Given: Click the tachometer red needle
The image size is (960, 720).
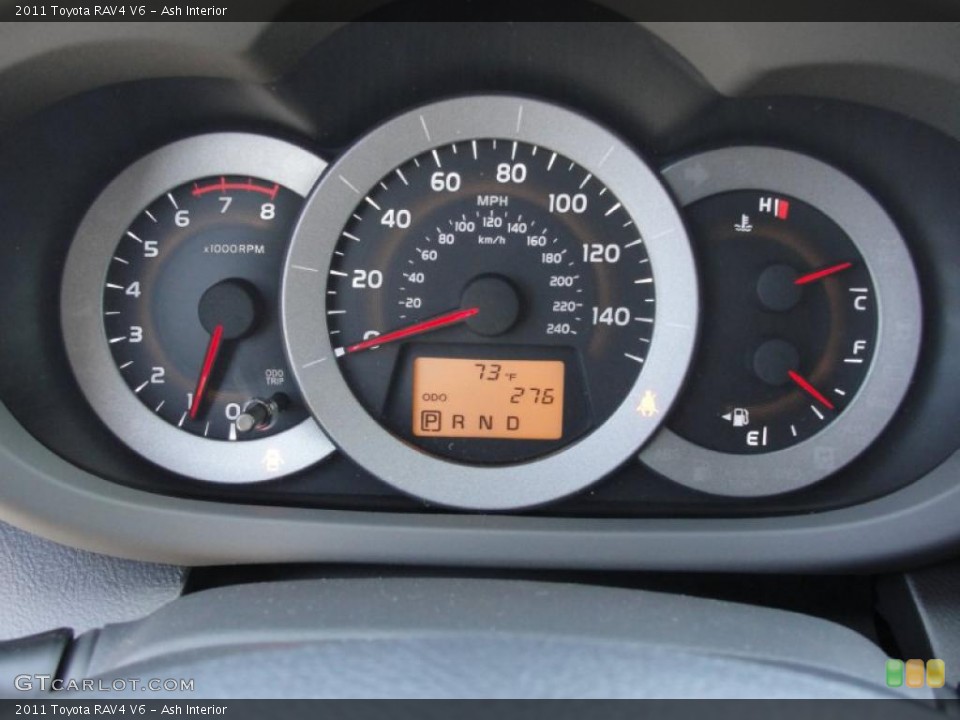Looking at the screenshot, I should (x=206, y=372).
